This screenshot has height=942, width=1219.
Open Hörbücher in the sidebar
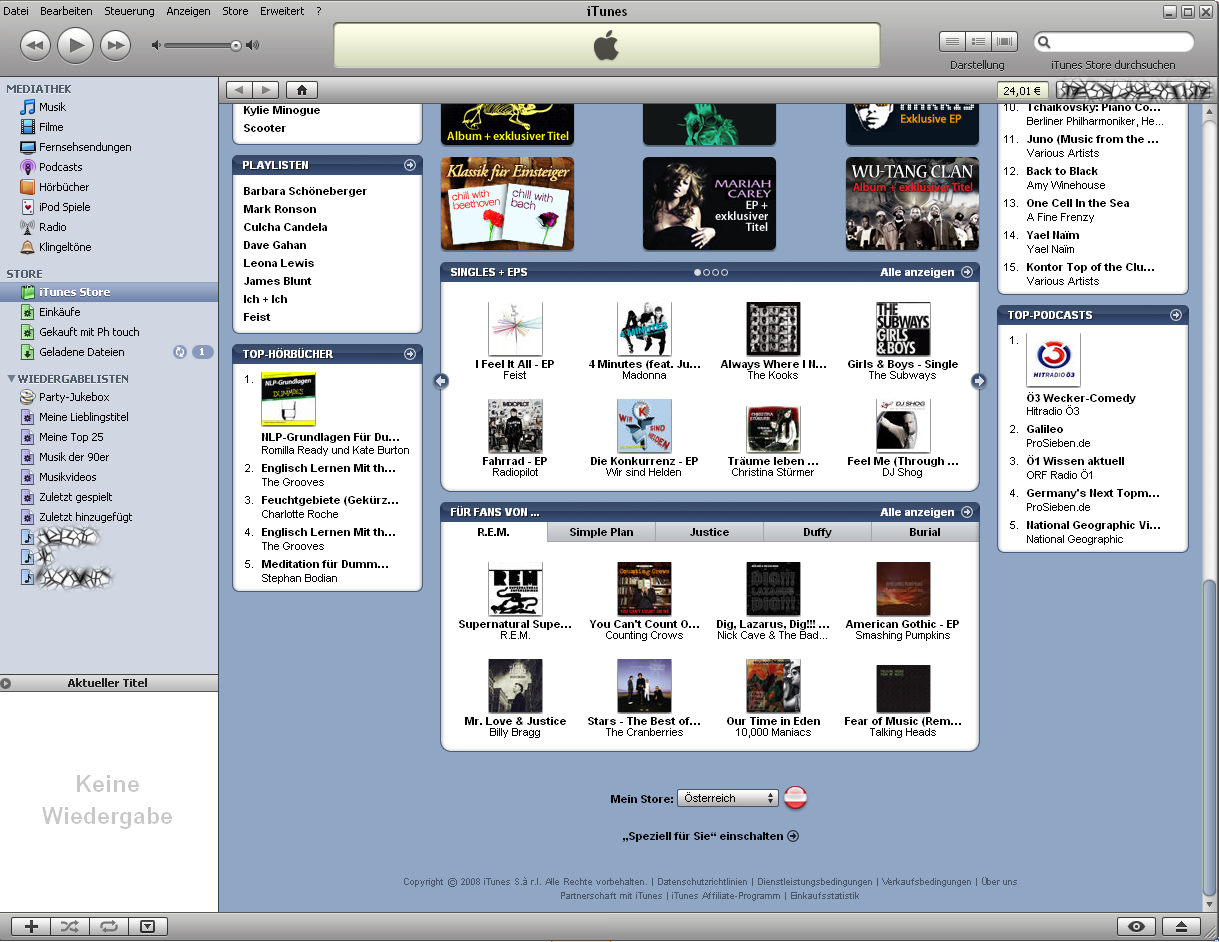64,187
